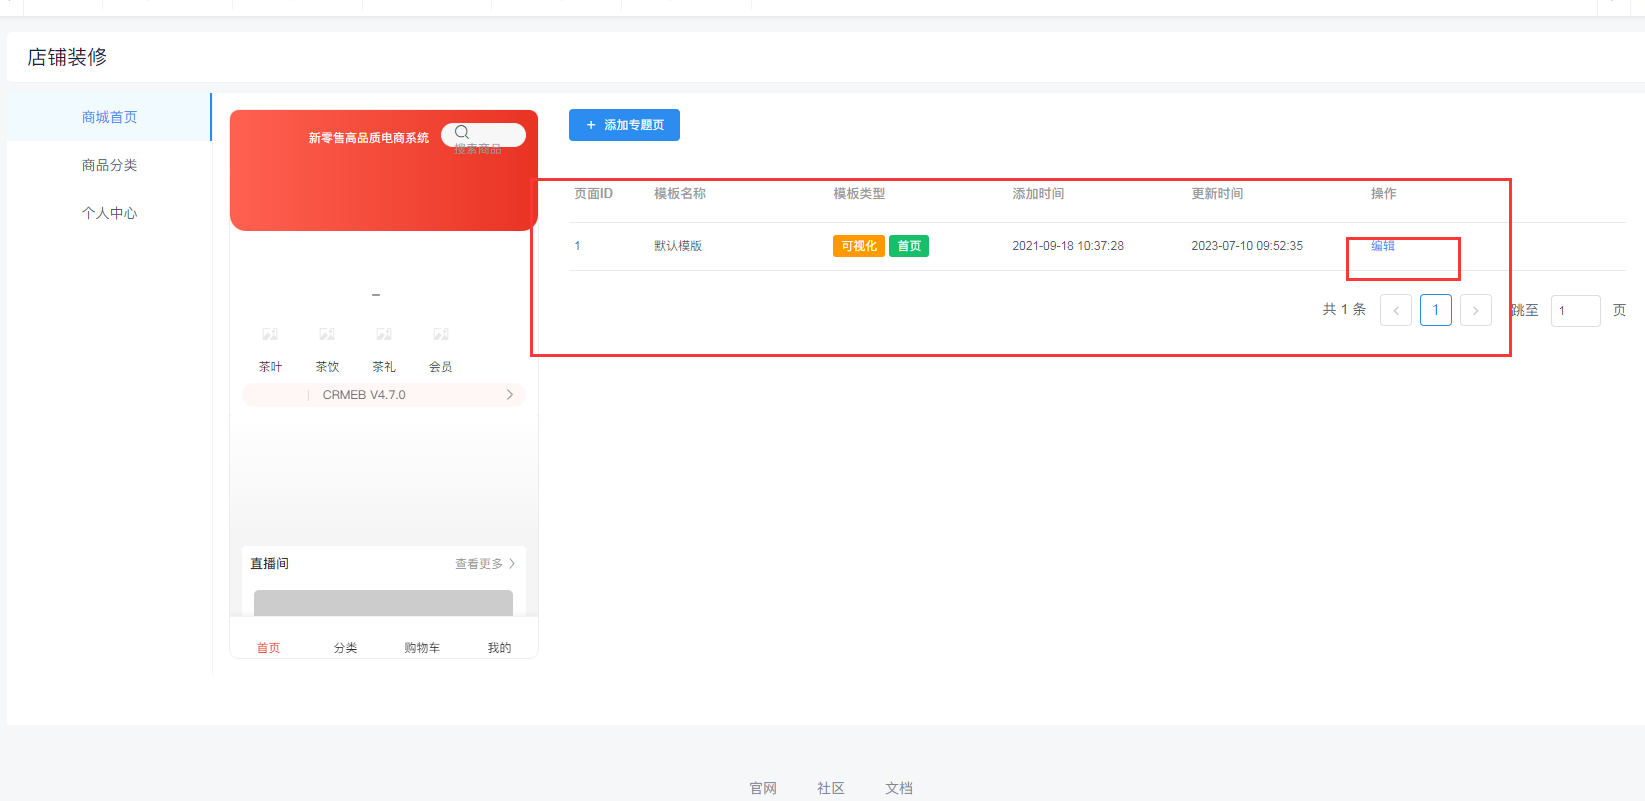Click the 2023-07-10 09:52:35 update time cell
Image resolution: width=1645 pixels, height=801 pixels.
coord(1247,246)
